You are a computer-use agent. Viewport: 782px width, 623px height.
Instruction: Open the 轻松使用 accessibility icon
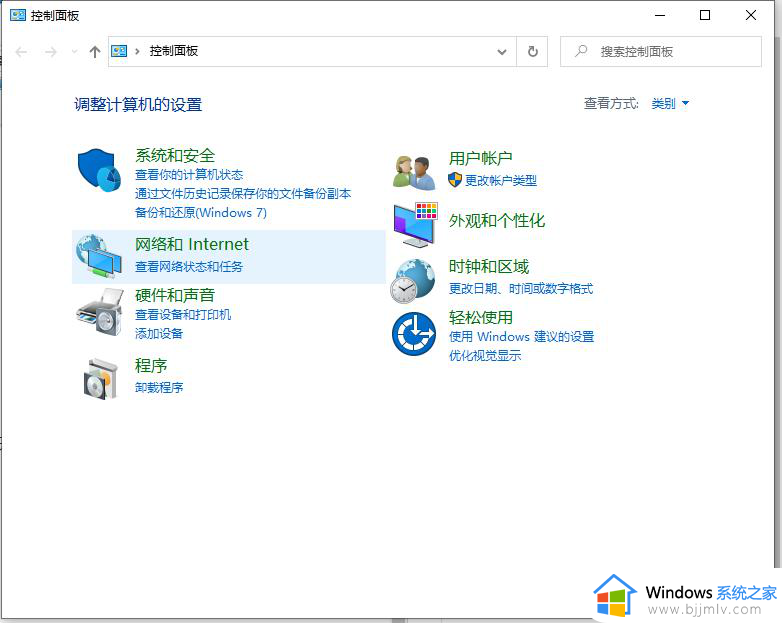413,334
